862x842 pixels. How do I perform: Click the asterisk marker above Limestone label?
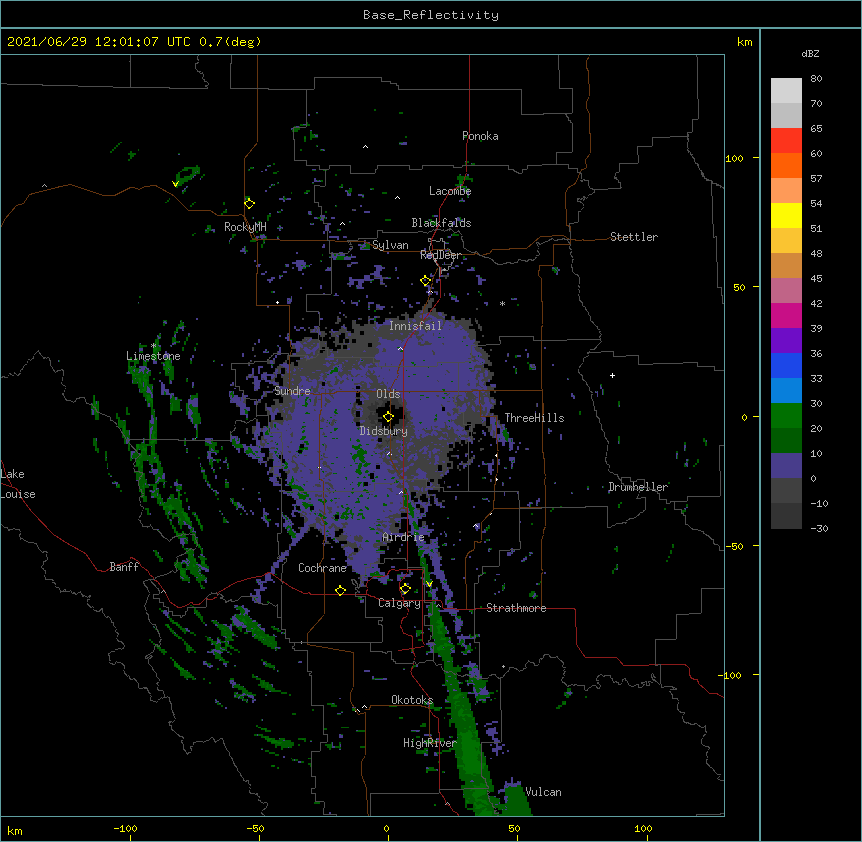[153, 346]
